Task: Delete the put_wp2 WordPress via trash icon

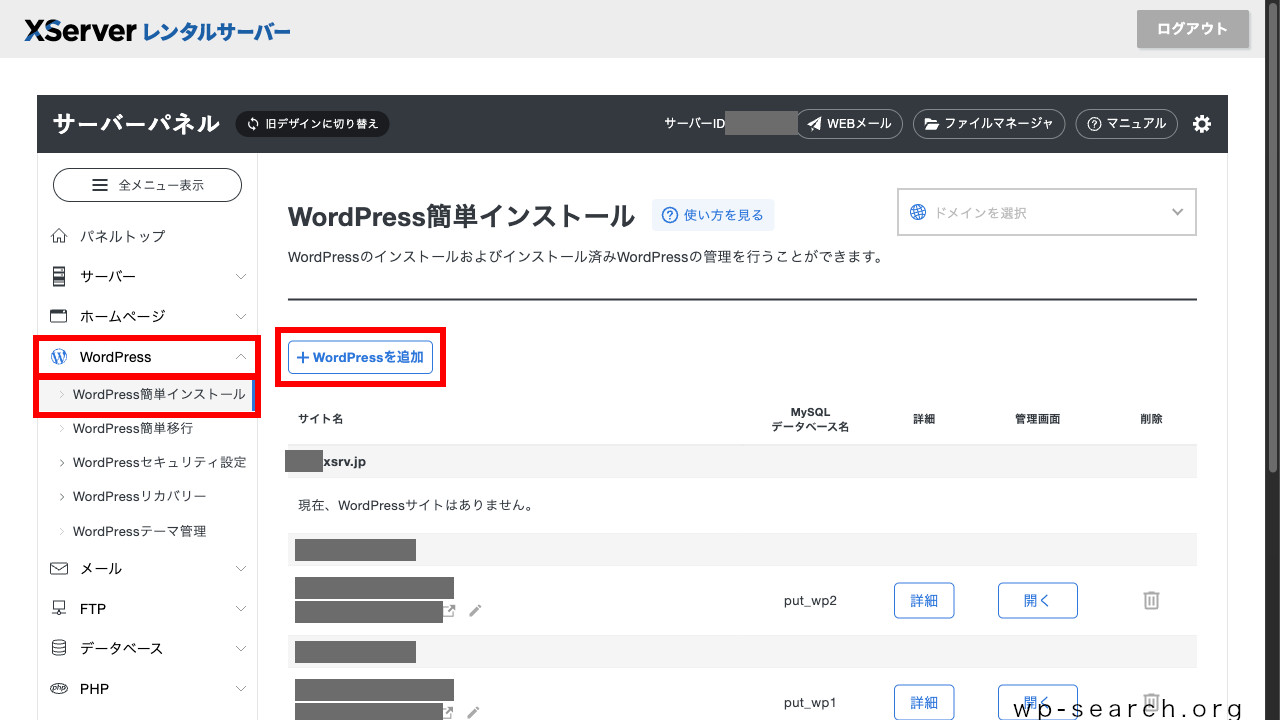Action: (1151, 600)
